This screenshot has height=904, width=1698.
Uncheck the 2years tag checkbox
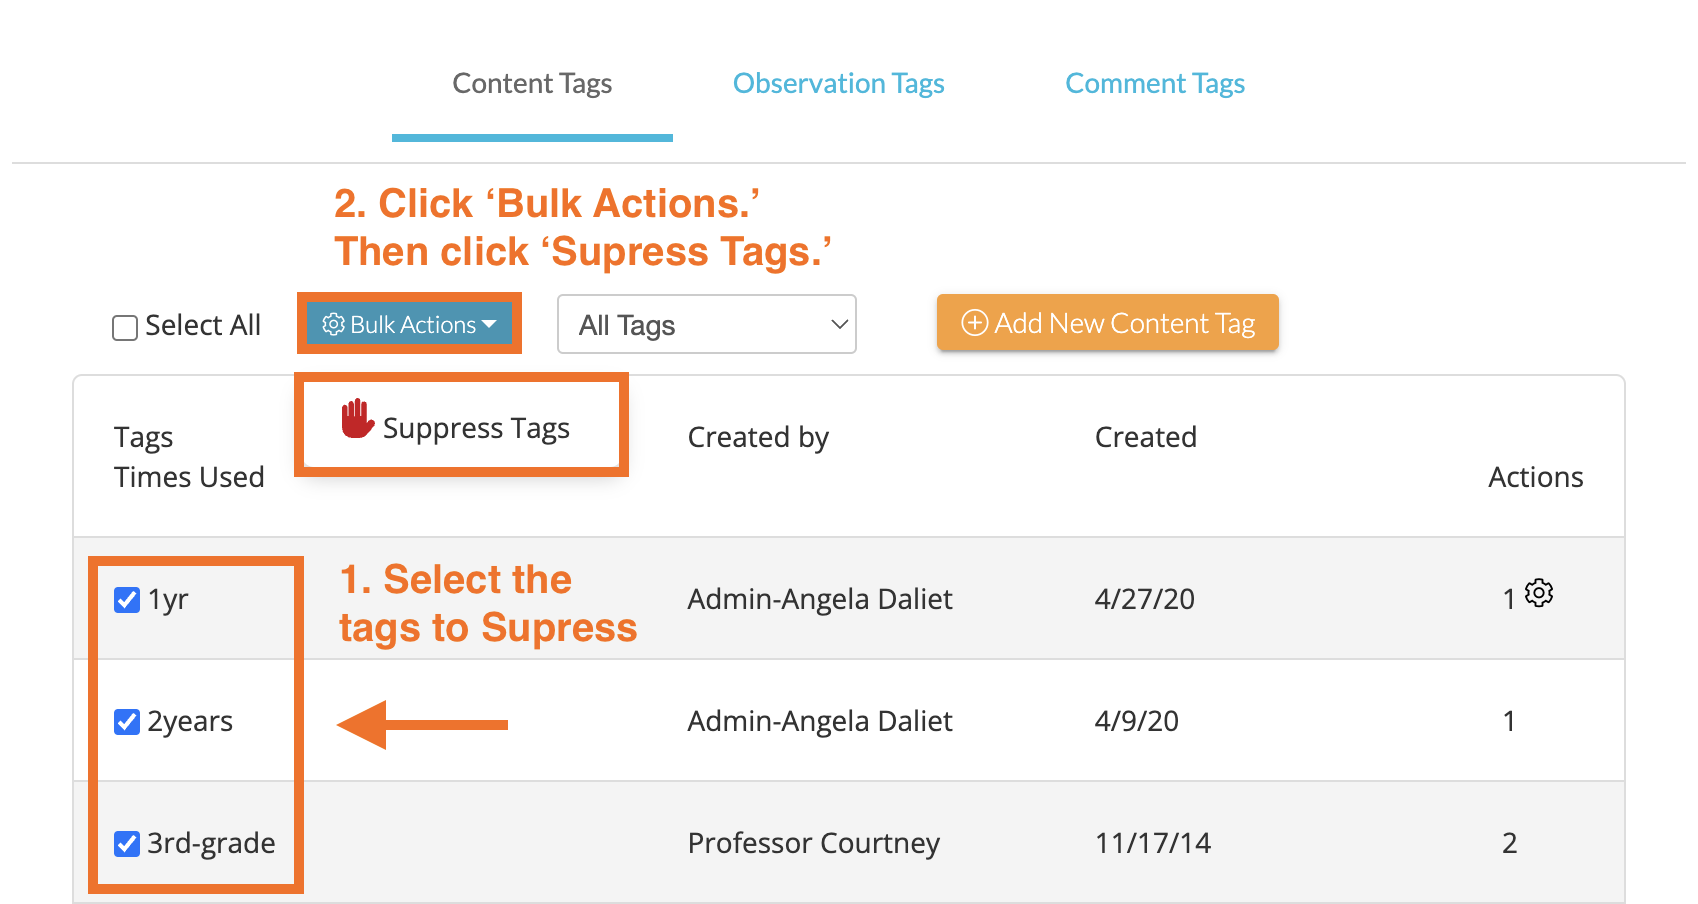127,722
